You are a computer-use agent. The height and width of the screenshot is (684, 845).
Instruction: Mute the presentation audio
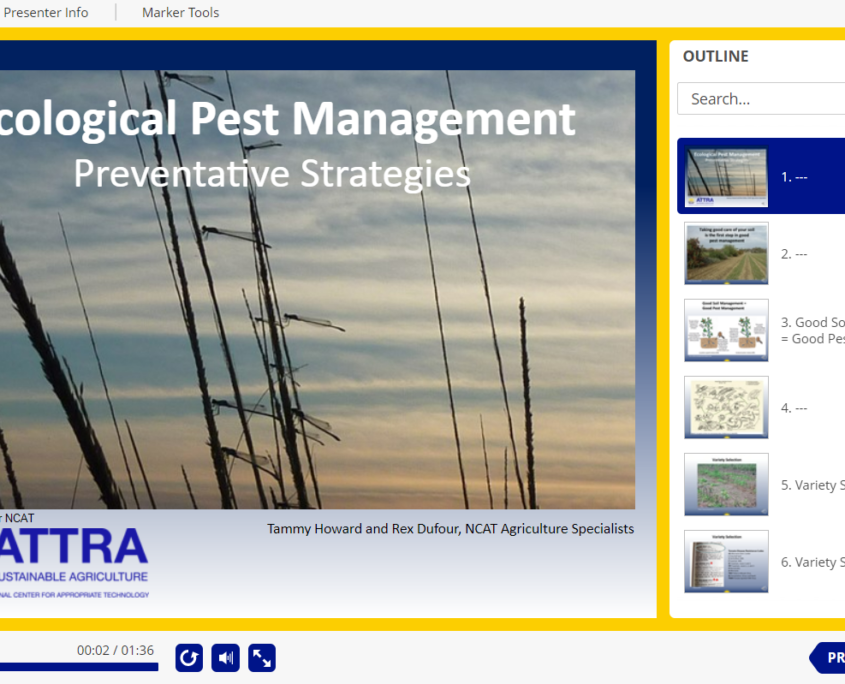[226, 658]
